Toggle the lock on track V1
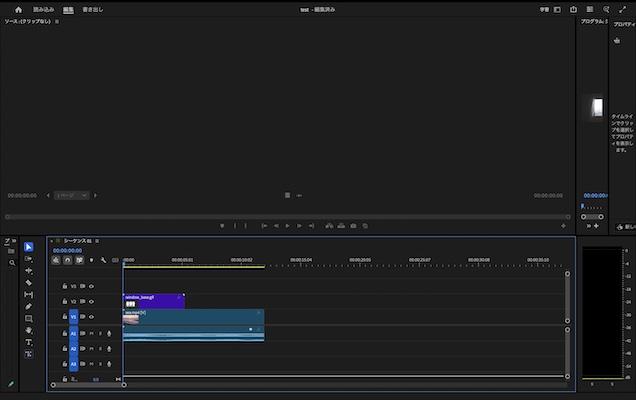This screenshot has height=400, width=636. (x=65, y=317)
